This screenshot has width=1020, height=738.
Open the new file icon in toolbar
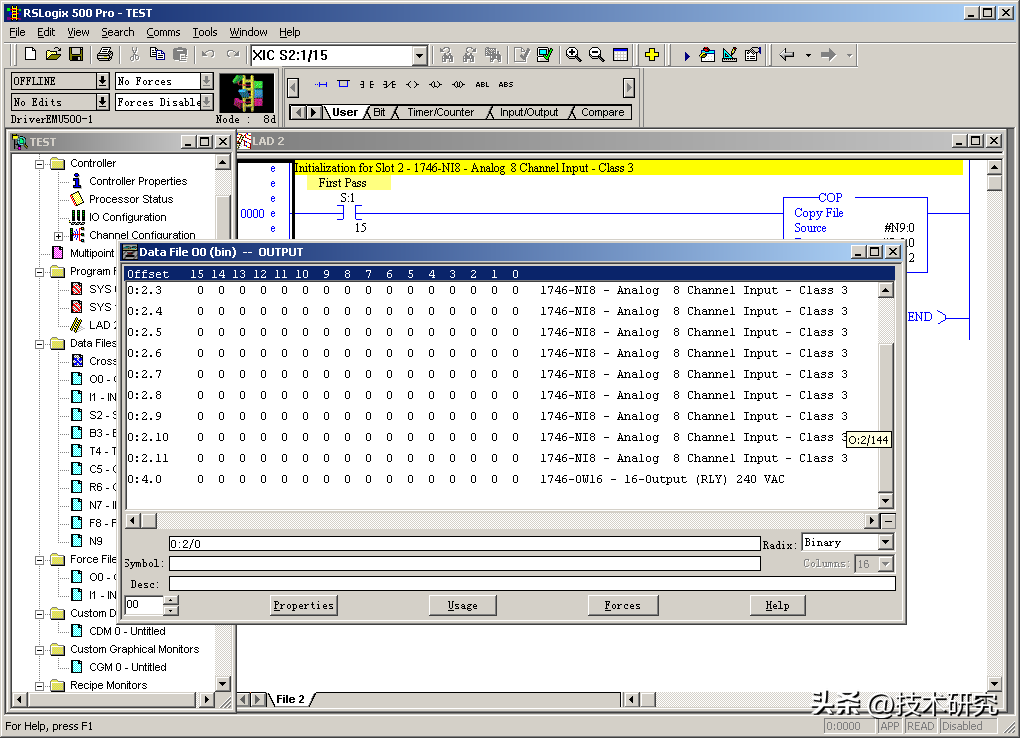pyautogui.click(x=30, y=55)
